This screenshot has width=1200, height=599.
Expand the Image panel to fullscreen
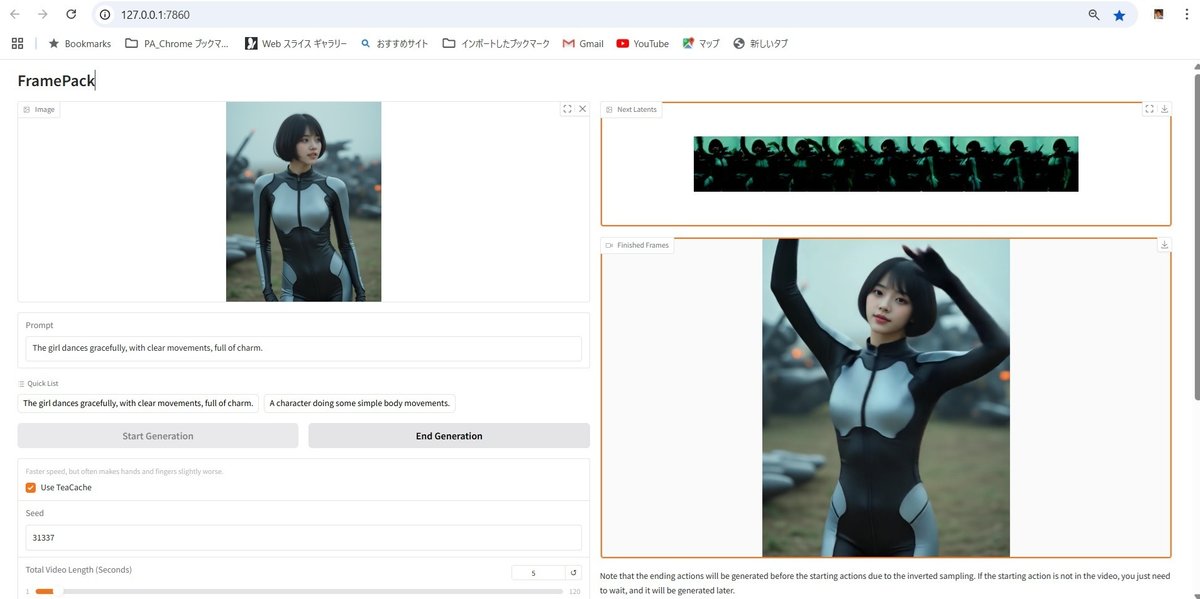pyautogui.click(x=567, y=109)
